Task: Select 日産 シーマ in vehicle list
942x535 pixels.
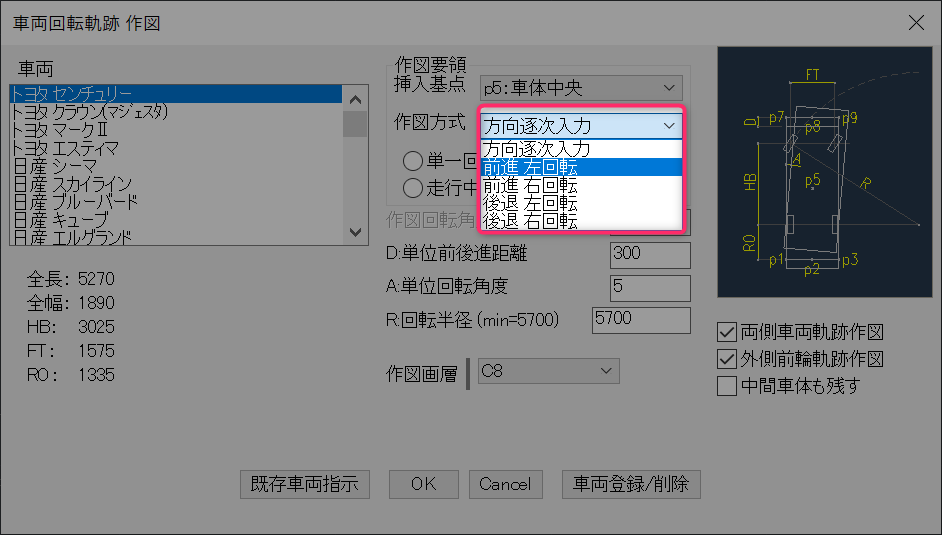Action: point(176,166)
